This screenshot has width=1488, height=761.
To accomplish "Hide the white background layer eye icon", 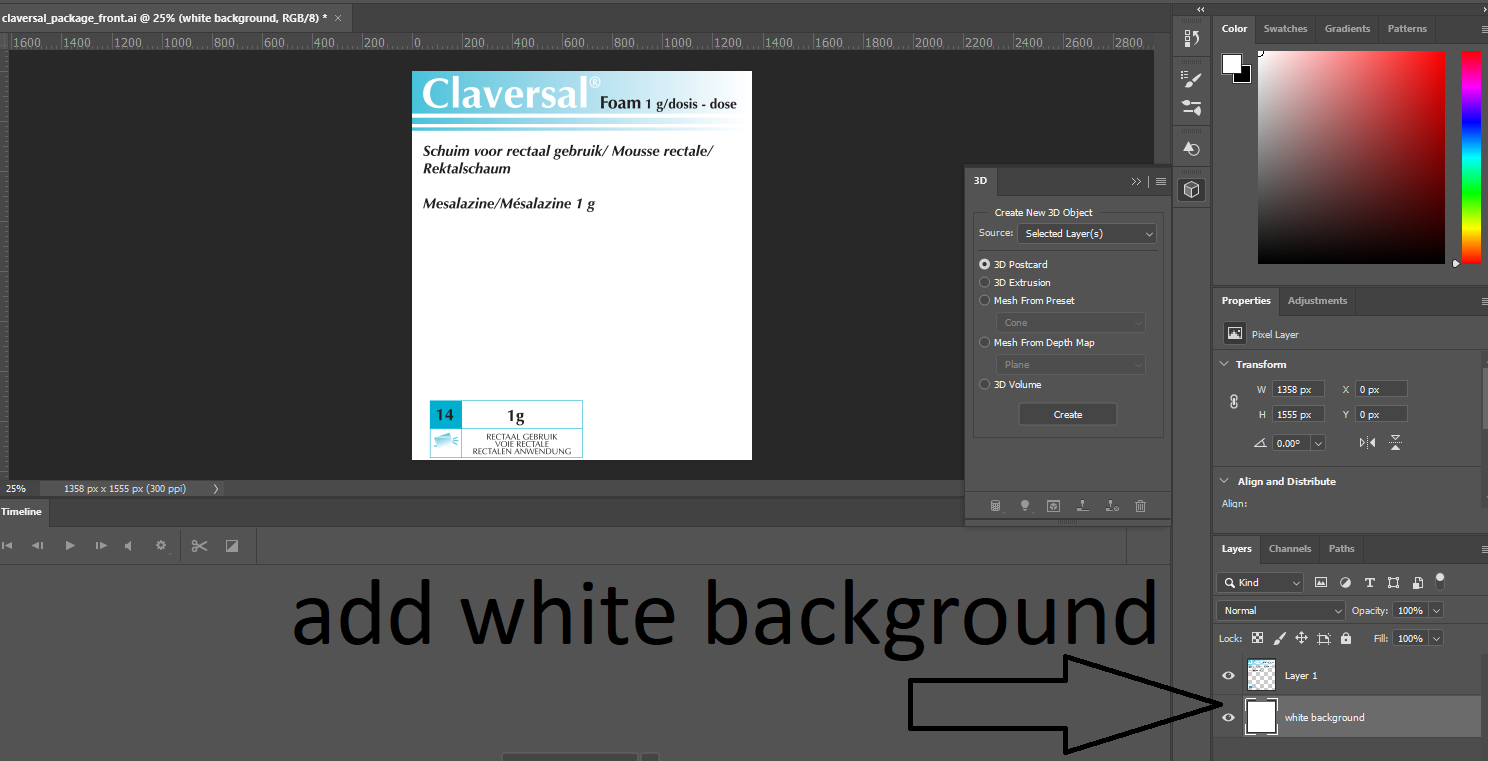I will [1229, 717].
